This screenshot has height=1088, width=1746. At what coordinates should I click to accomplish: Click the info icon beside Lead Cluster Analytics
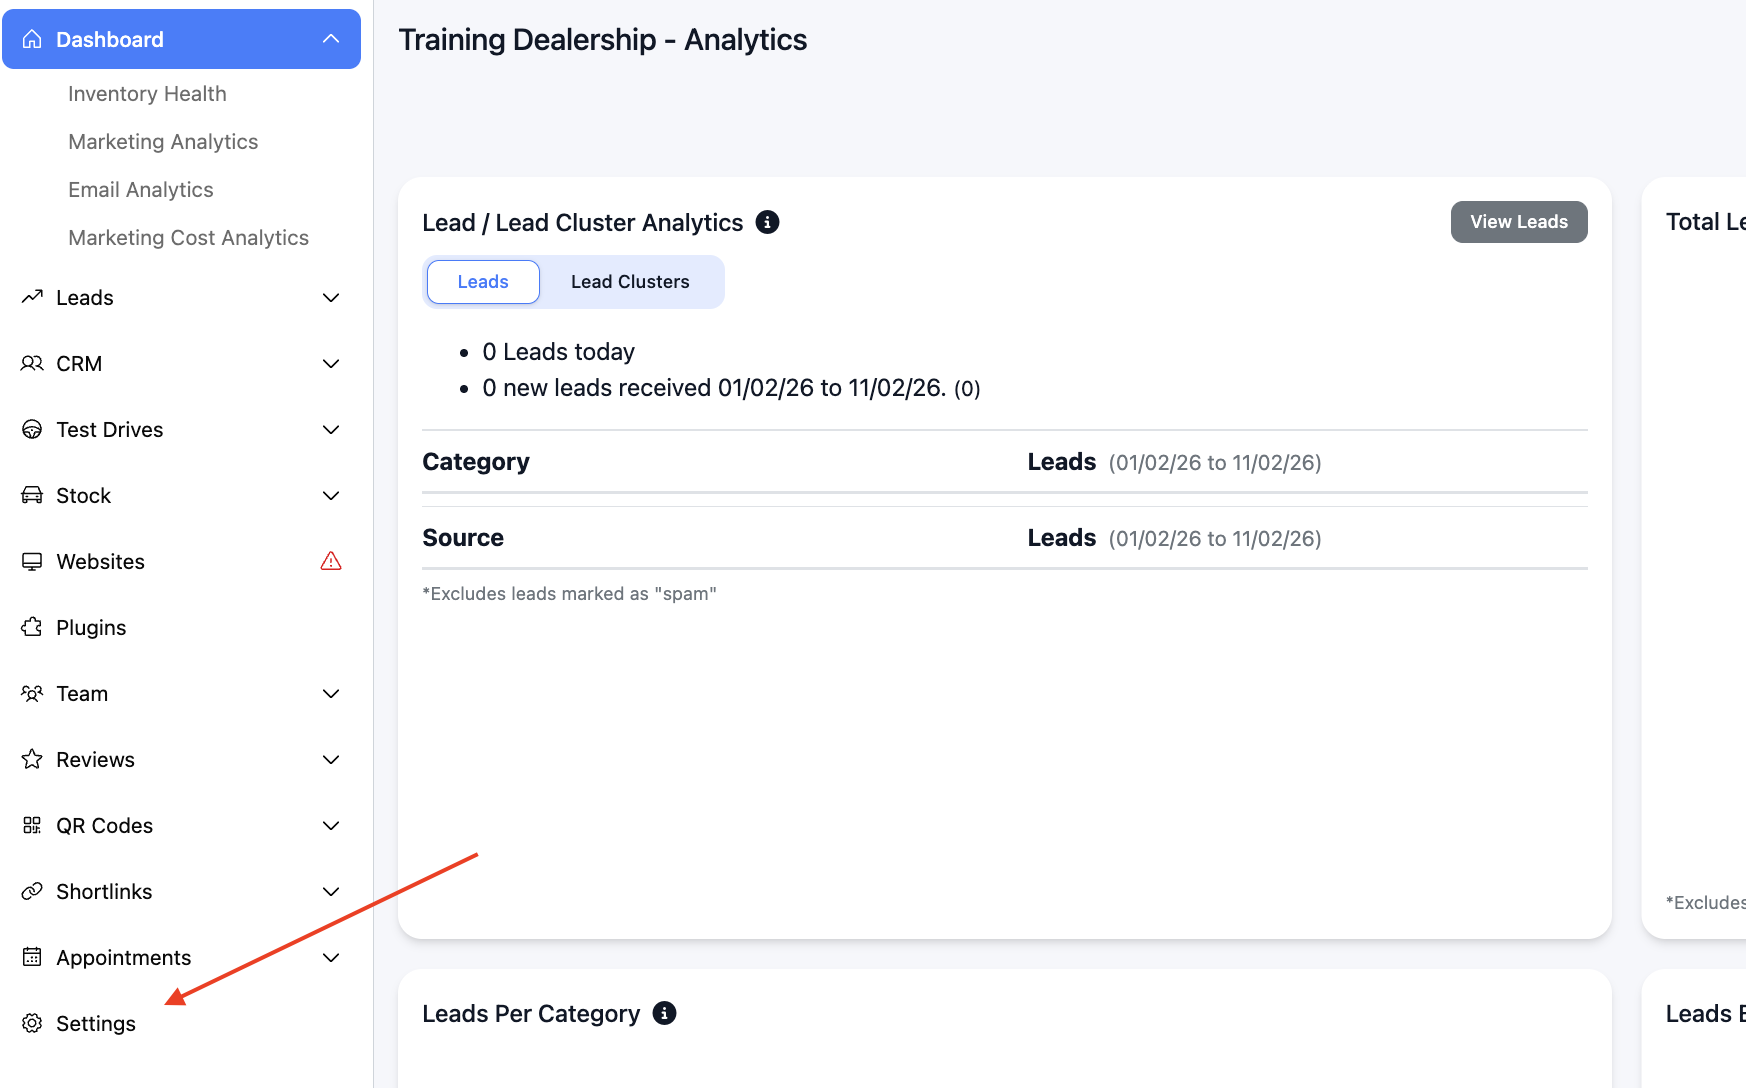click(x=767, y=222)
